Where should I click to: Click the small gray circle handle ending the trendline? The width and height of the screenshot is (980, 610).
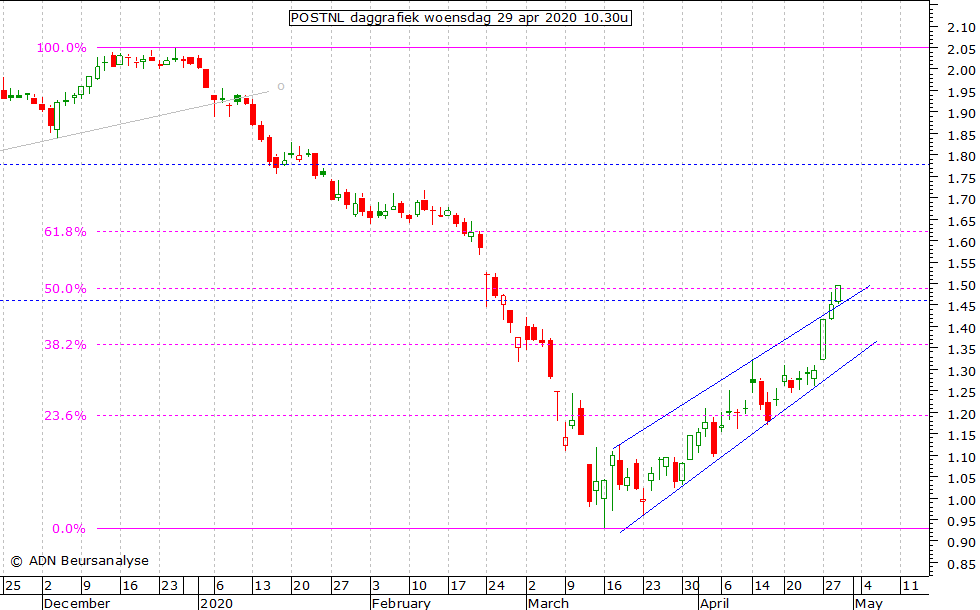pos(281,87)
